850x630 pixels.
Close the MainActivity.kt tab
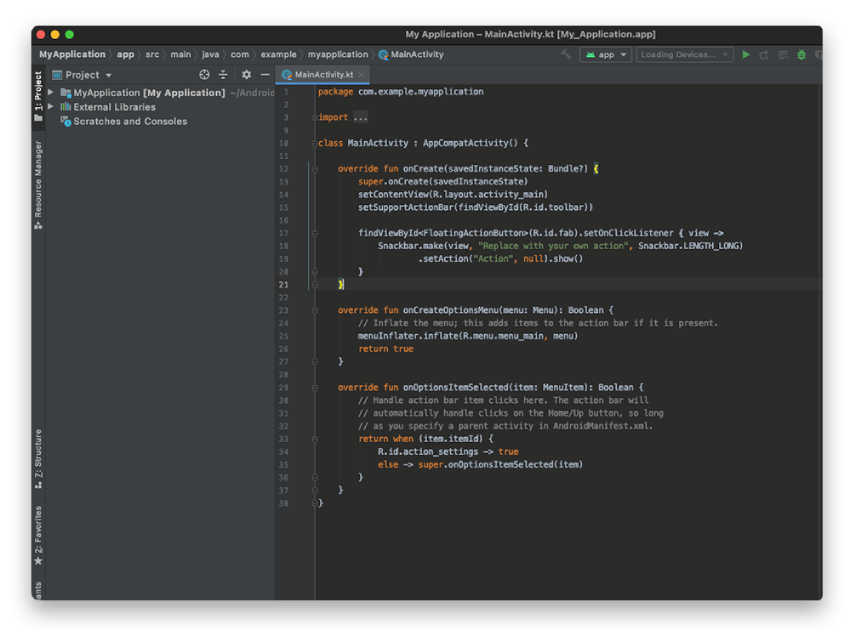(x=361, y=75)
